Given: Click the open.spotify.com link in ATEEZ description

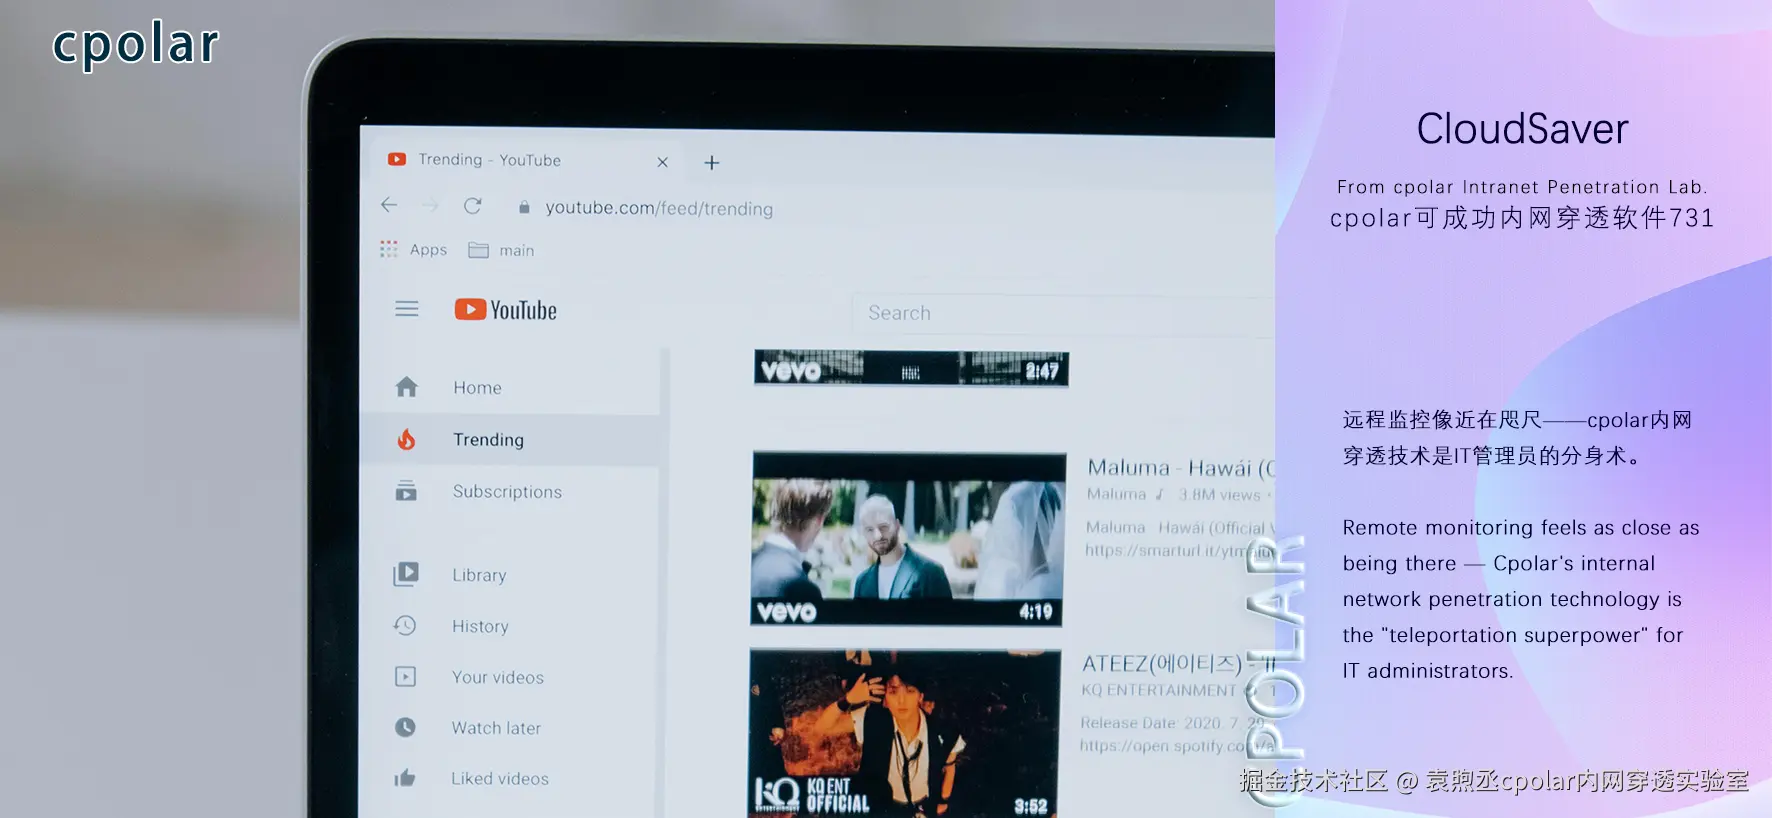Looking at the screenshot, I should pos(1177,746).
